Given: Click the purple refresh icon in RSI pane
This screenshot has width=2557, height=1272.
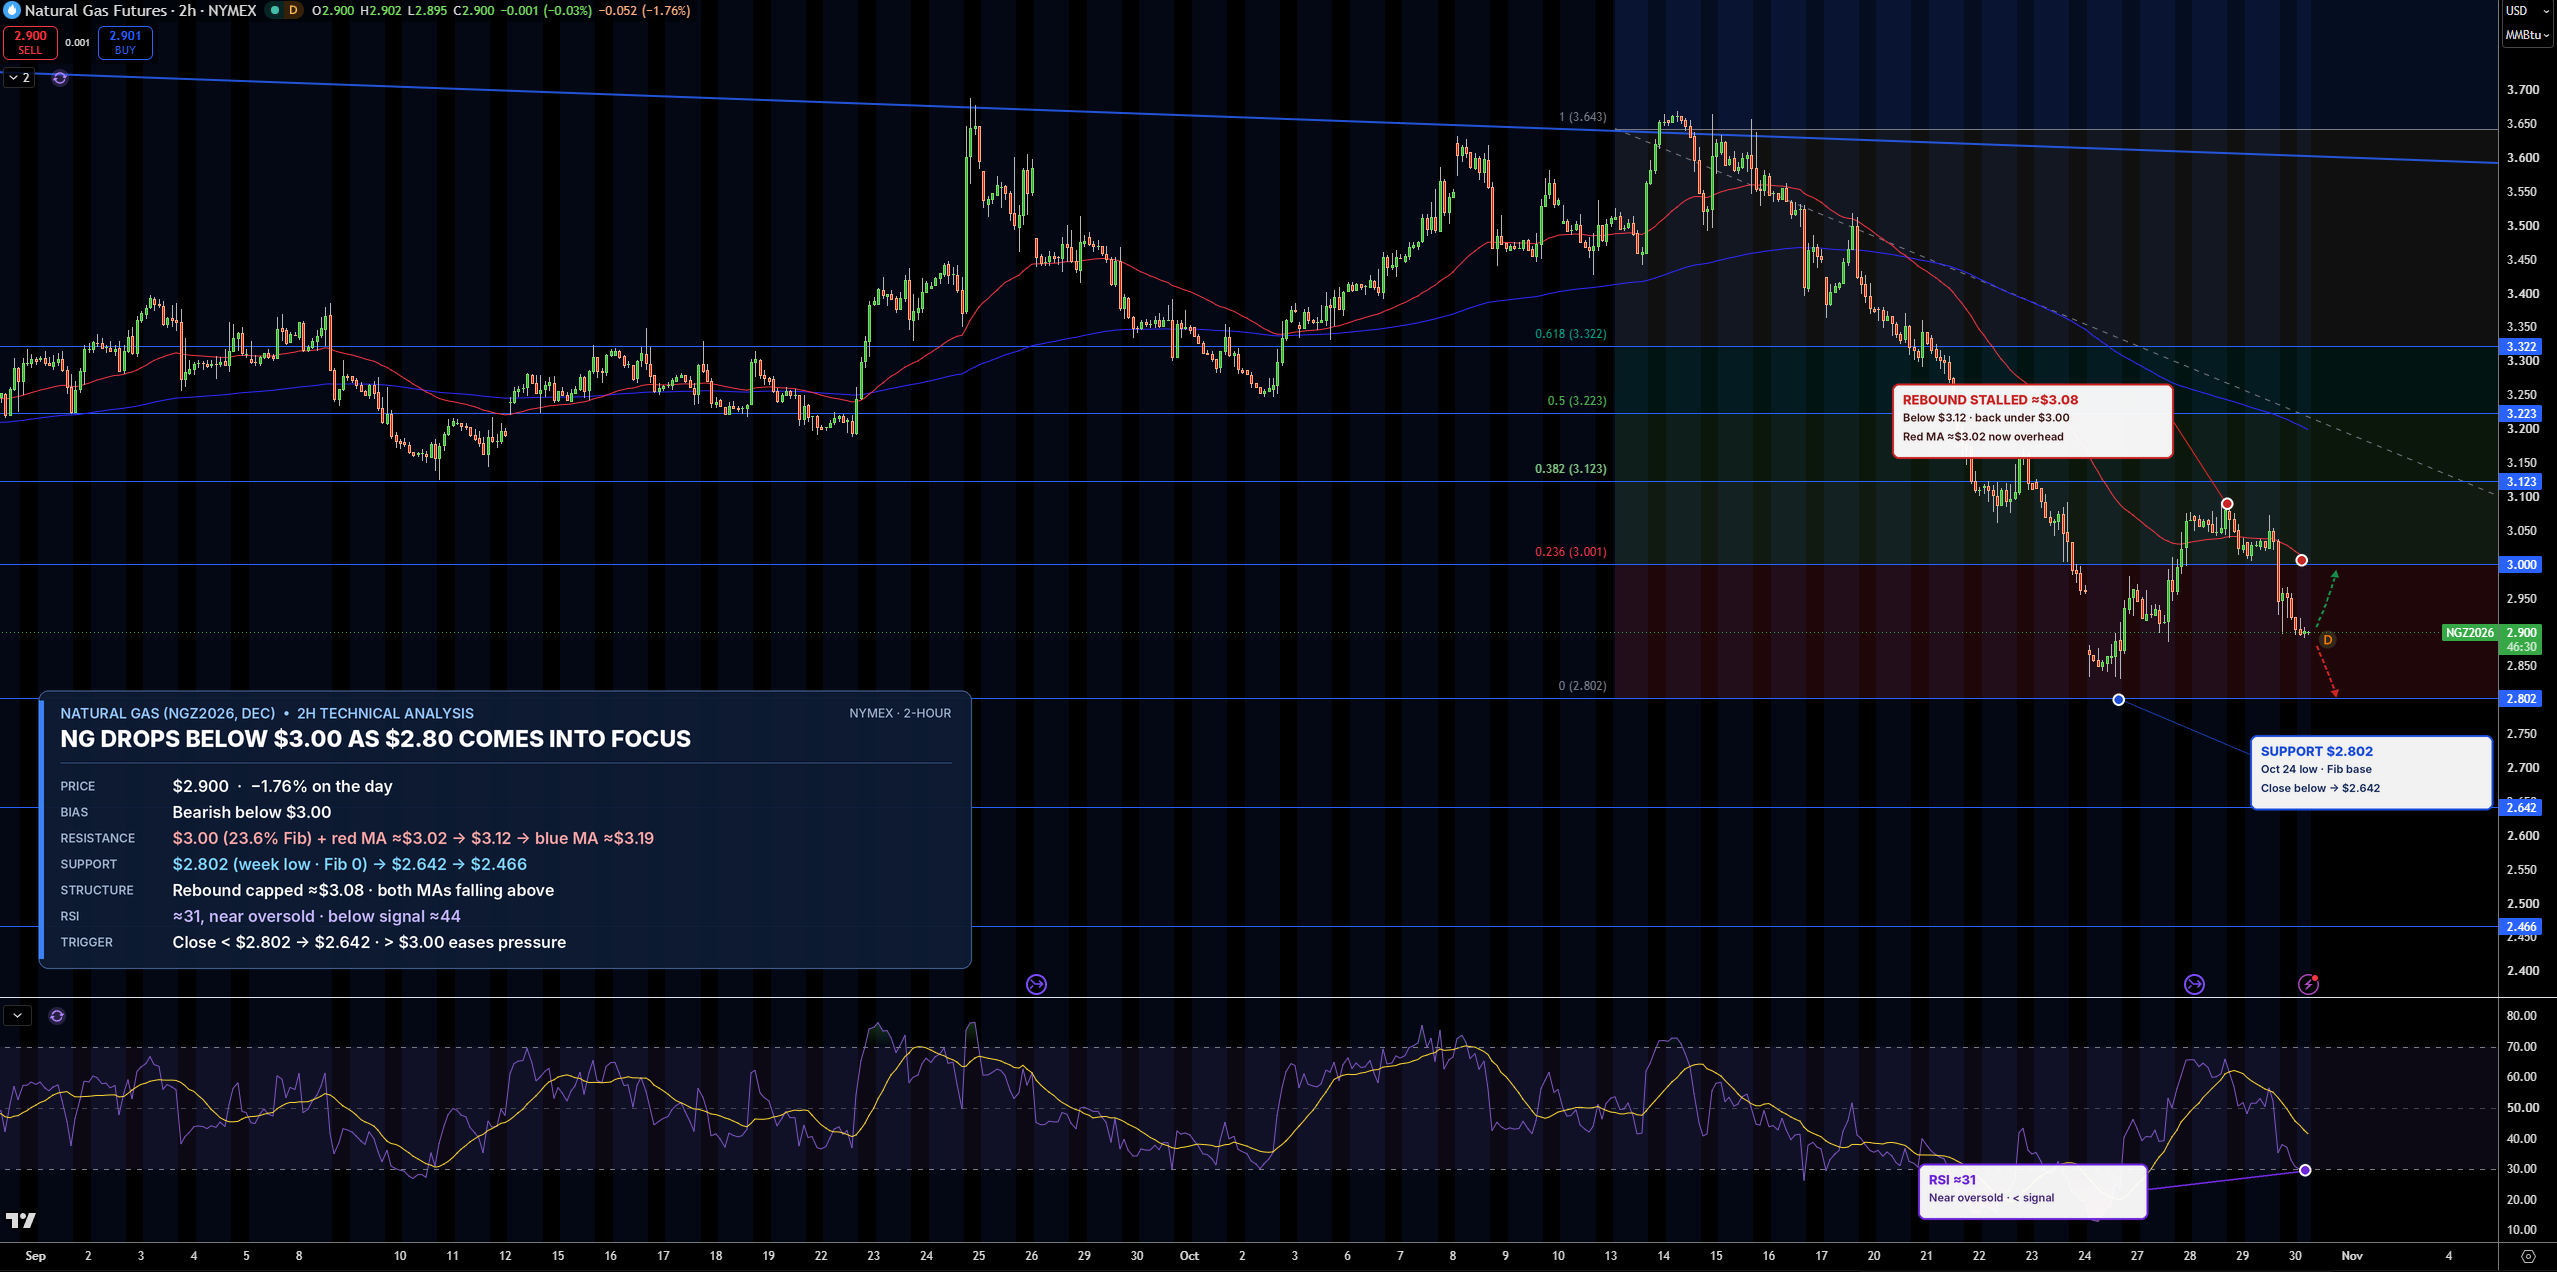Looking at the screenshot, I should [57, 1016].
